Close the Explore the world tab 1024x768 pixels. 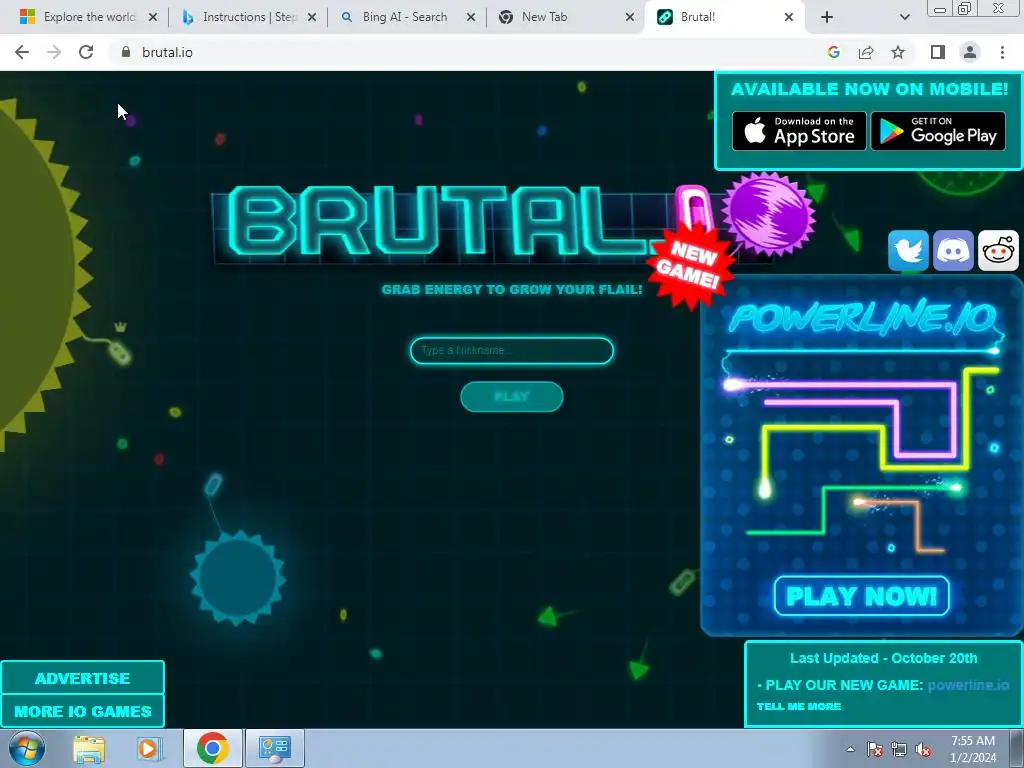153,17
